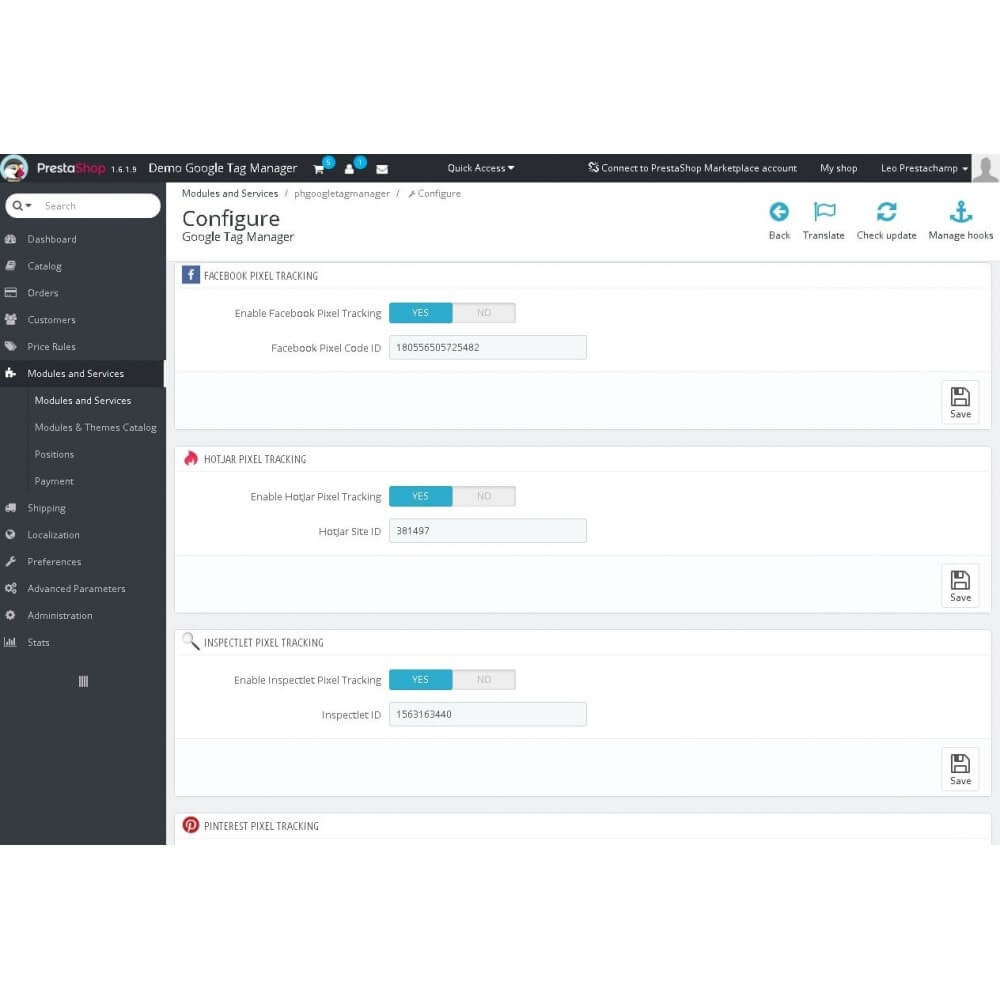The height and width of the screenshot is (1000, 1000).
Task: Open the Leo Prestachamp user menu
Action: coord(923,168)
